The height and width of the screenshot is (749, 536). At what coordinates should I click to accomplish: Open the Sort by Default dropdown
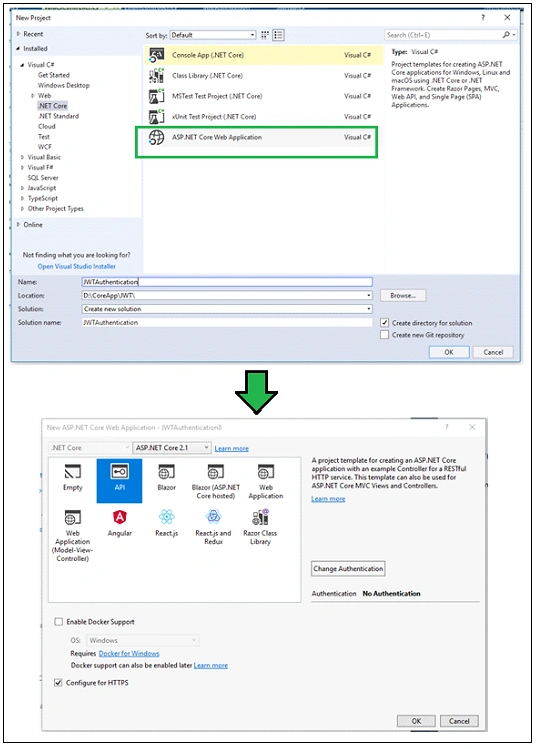point(213,35)
